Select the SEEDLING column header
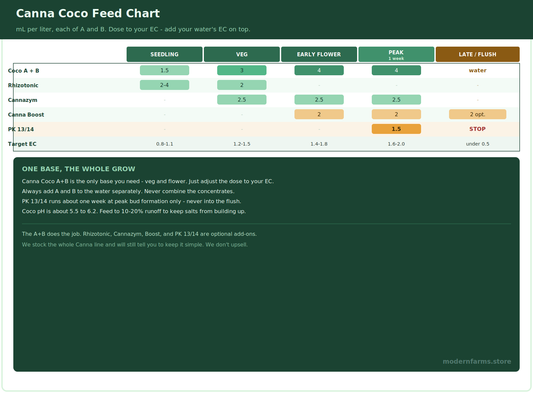Image resolution: width=533 pixels, height=393 pixels. [165, 54]
